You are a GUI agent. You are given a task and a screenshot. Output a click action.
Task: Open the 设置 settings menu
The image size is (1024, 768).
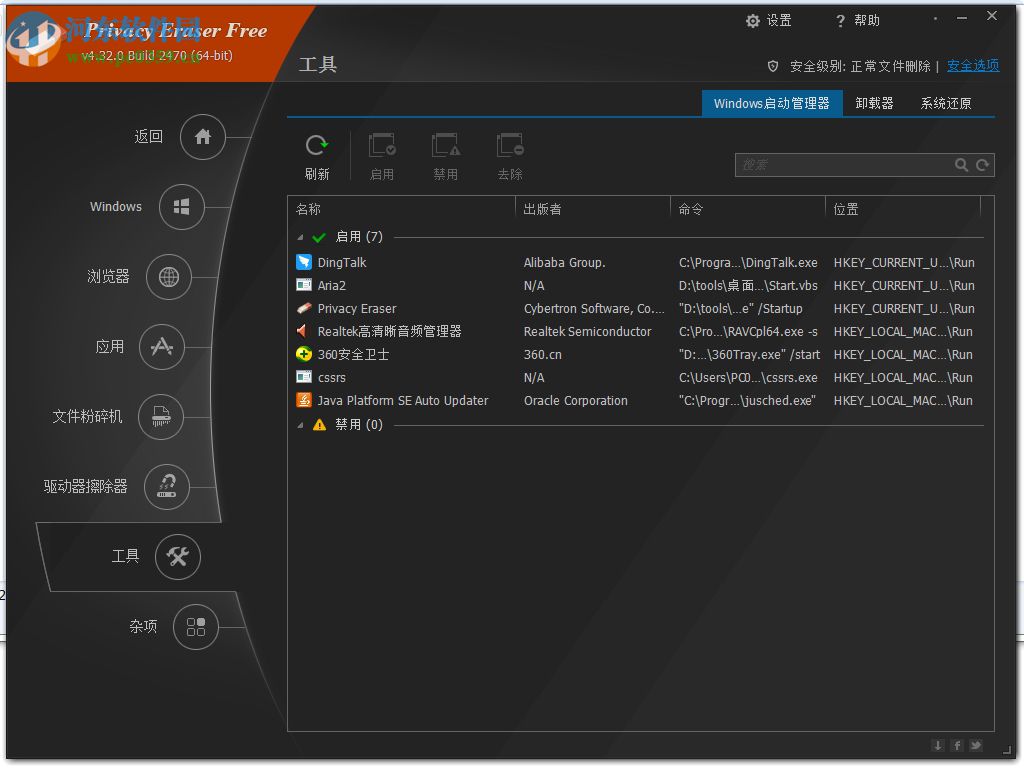[x=769, y=20]
